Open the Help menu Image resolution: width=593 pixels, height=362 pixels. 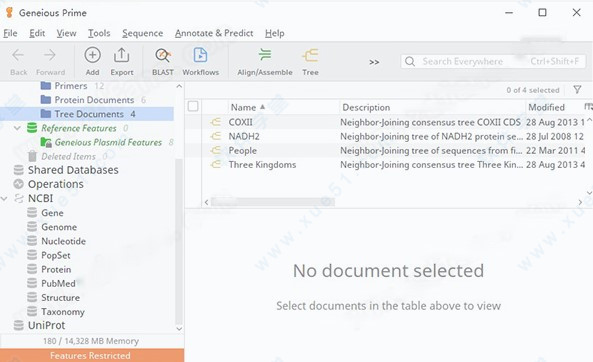coord(274,33)
